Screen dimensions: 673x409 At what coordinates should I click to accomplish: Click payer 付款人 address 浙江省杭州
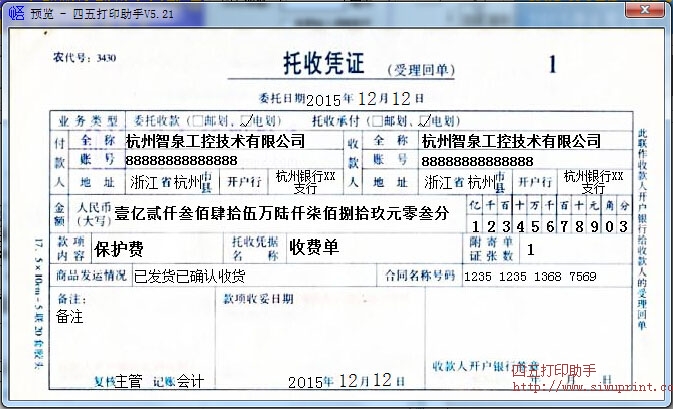[171, 182]
